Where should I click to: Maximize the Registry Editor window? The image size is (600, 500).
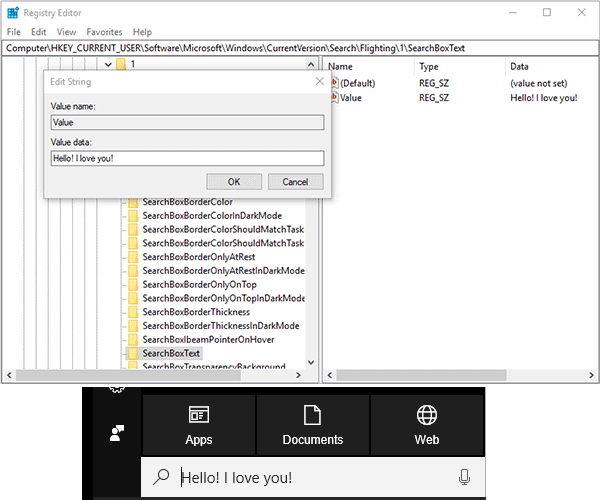point(547,13)
